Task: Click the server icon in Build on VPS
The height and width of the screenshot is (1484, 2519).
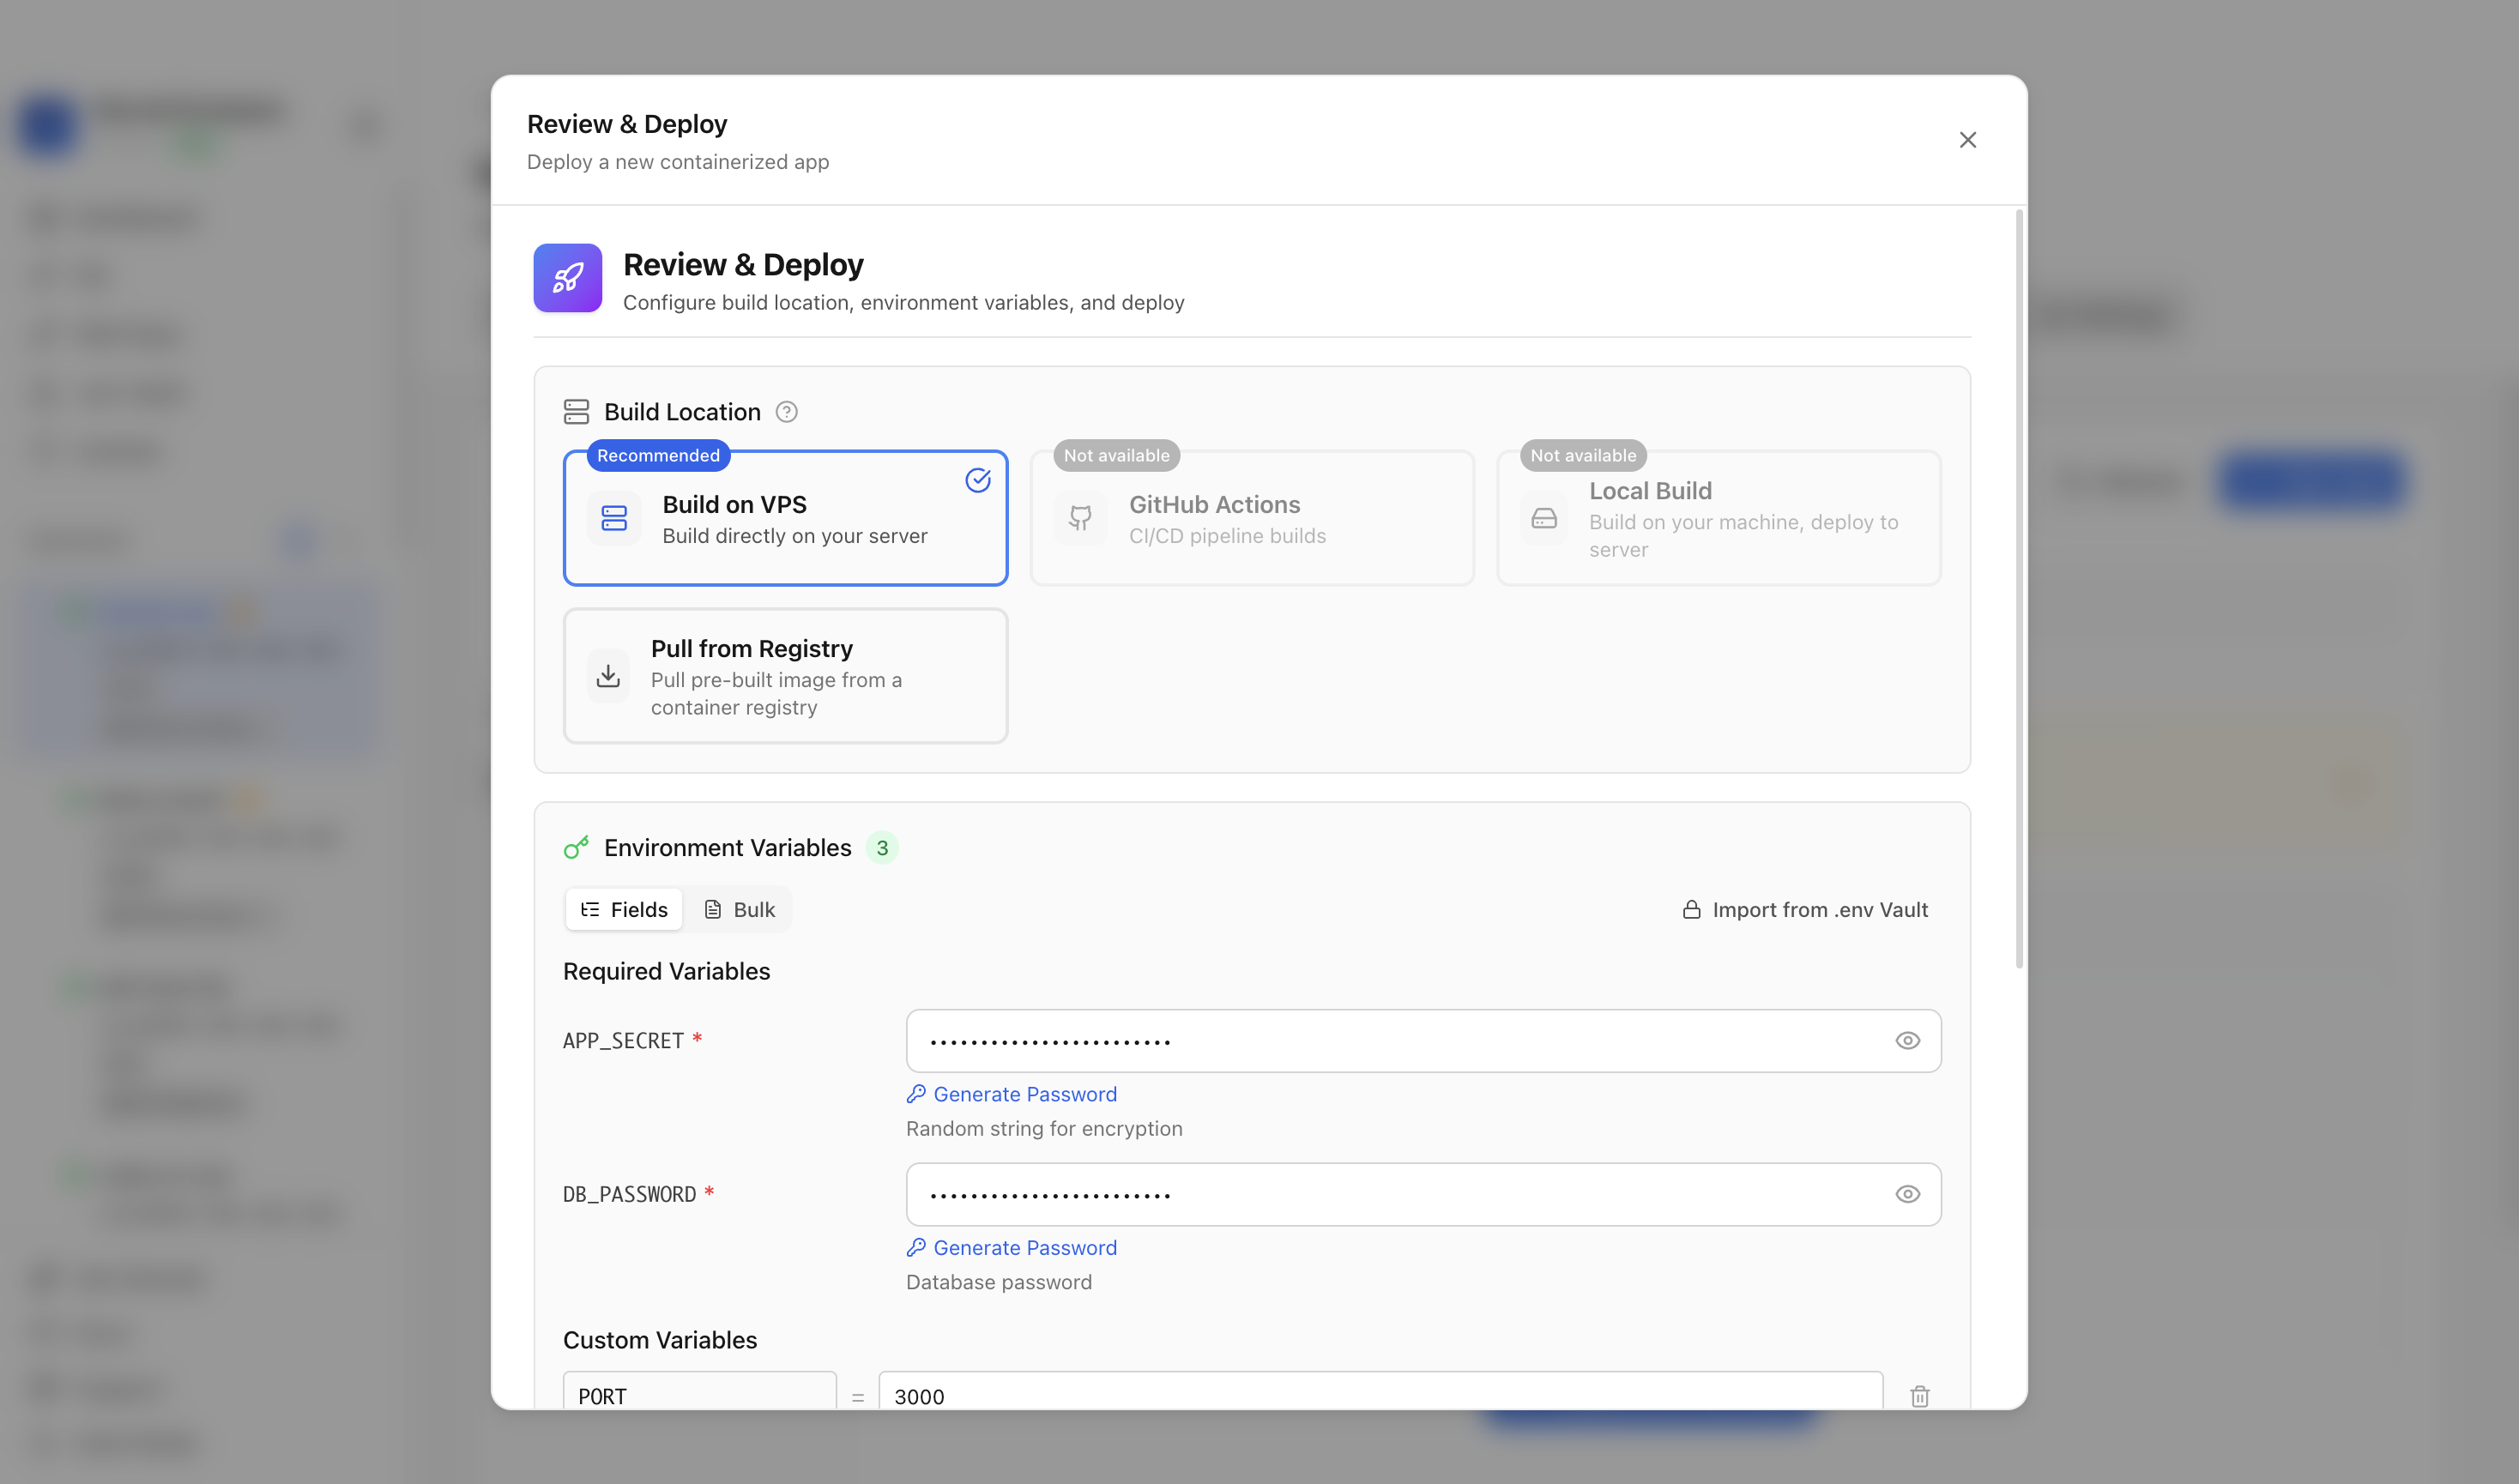Action: click(x=614, y=518)
